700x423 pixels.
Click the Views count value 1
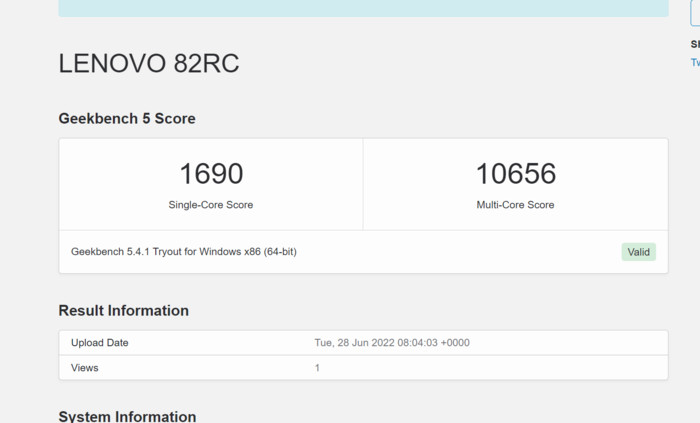(x=318, y=368)
